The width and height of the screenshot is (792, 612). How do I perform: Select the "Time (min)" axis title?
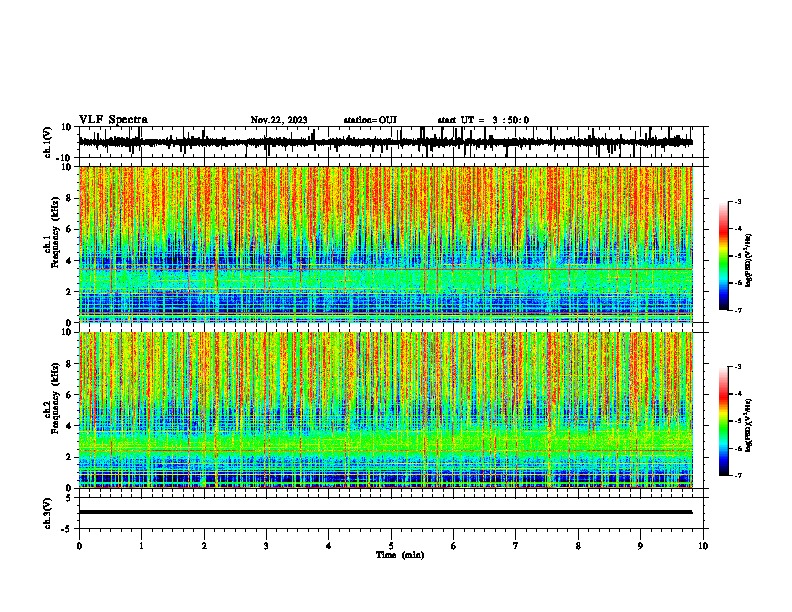(400, 555)
